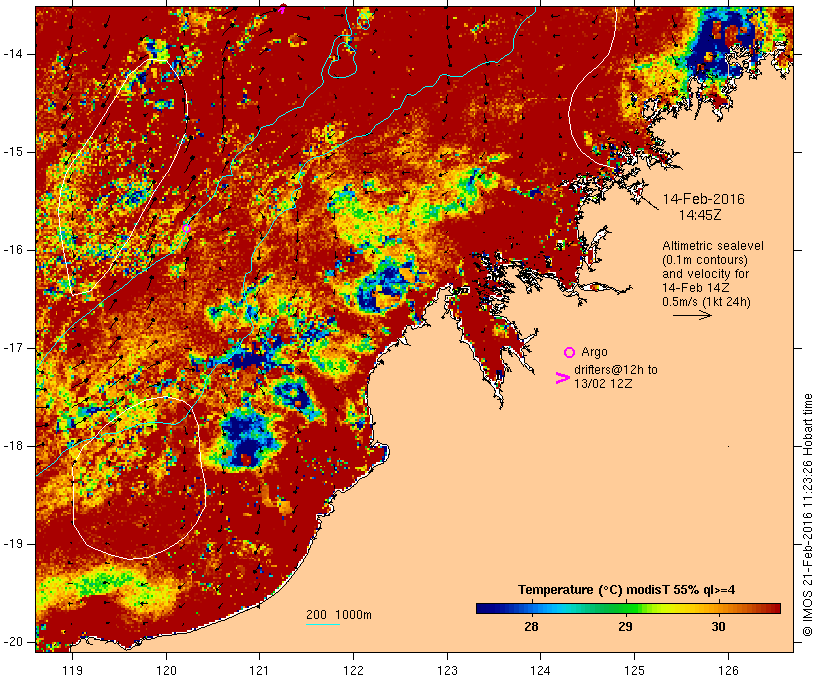Click the latitude tick label -14
Viewport: 820px width, 680px height.
point(12,53)
